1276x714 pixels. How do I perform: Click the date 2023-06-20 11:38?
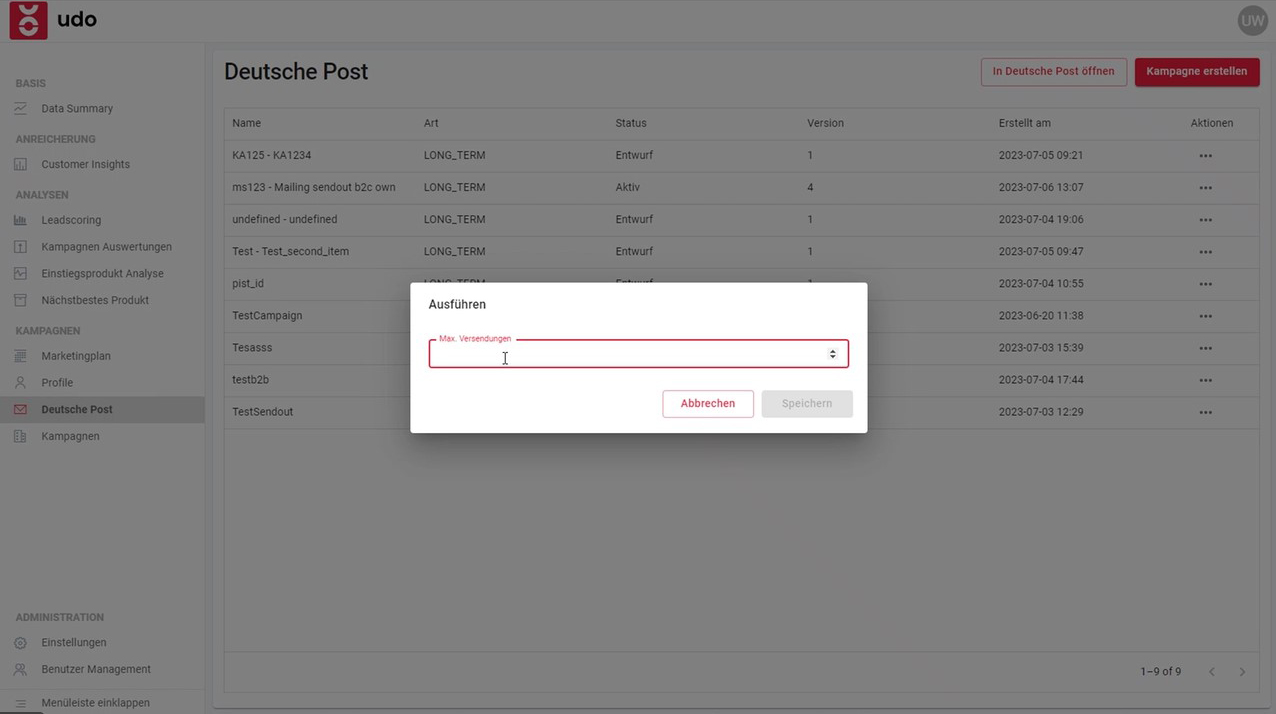1041,315
